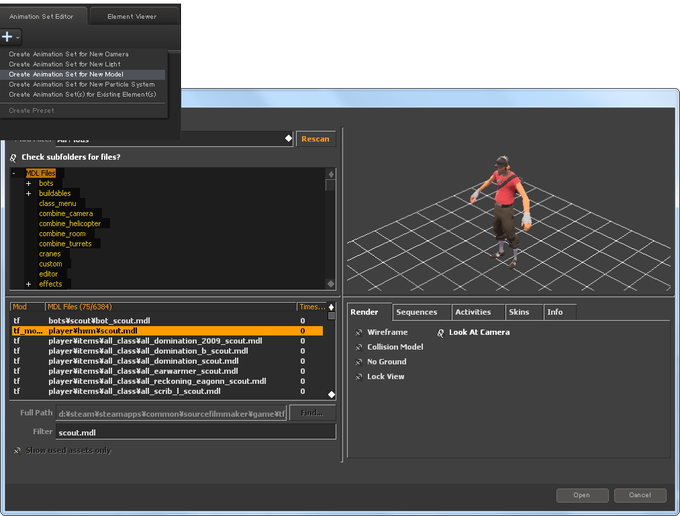The width and height of the screenshot is (680, 516).
Task: Sort by the Mod column header
Action: (x=27, y=307)
